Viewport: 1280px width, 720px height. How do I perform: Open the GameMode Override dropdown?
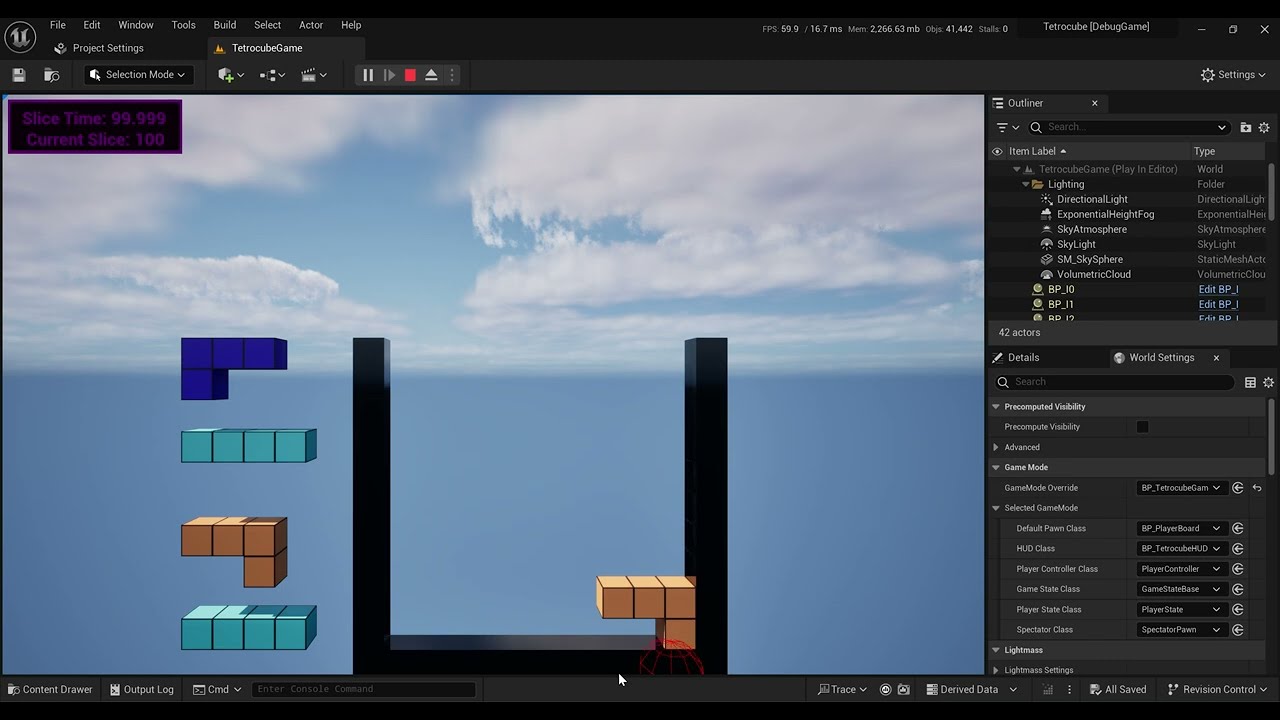[x=1181, y=488]
